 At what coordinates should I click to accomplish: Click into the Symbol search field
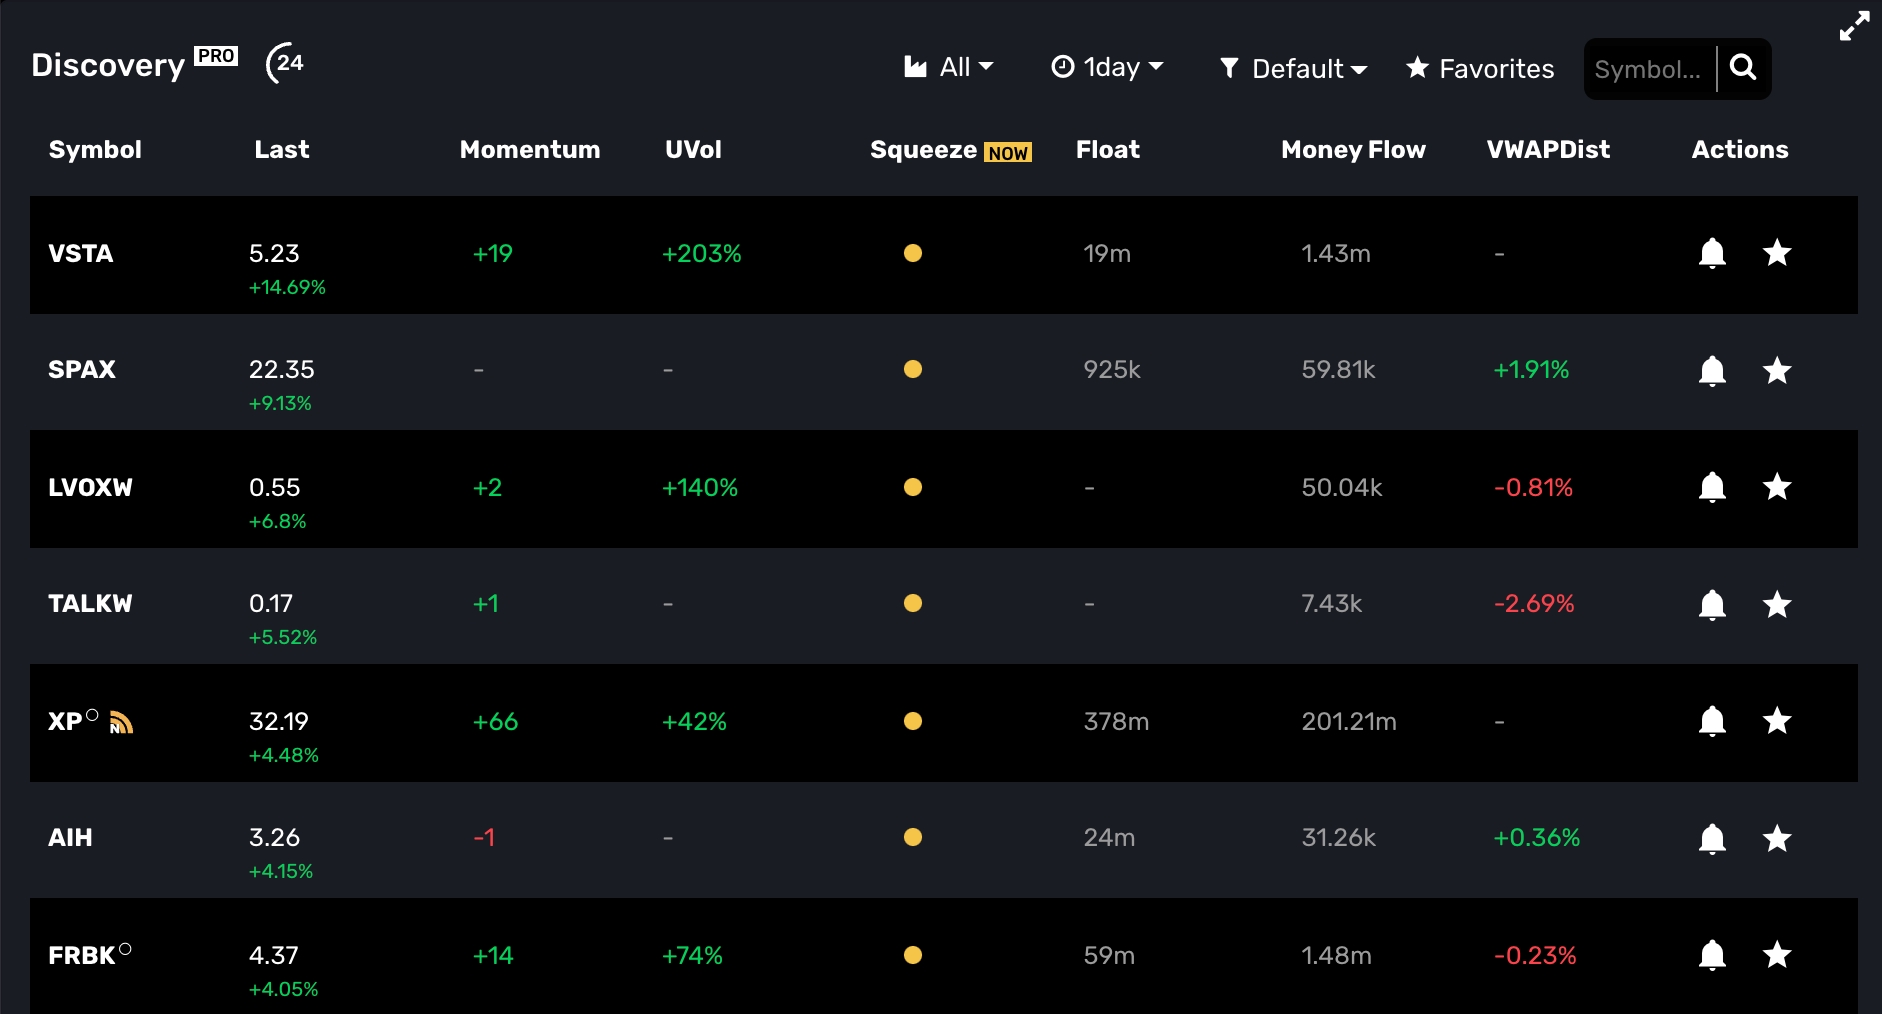coord(1647,69)
